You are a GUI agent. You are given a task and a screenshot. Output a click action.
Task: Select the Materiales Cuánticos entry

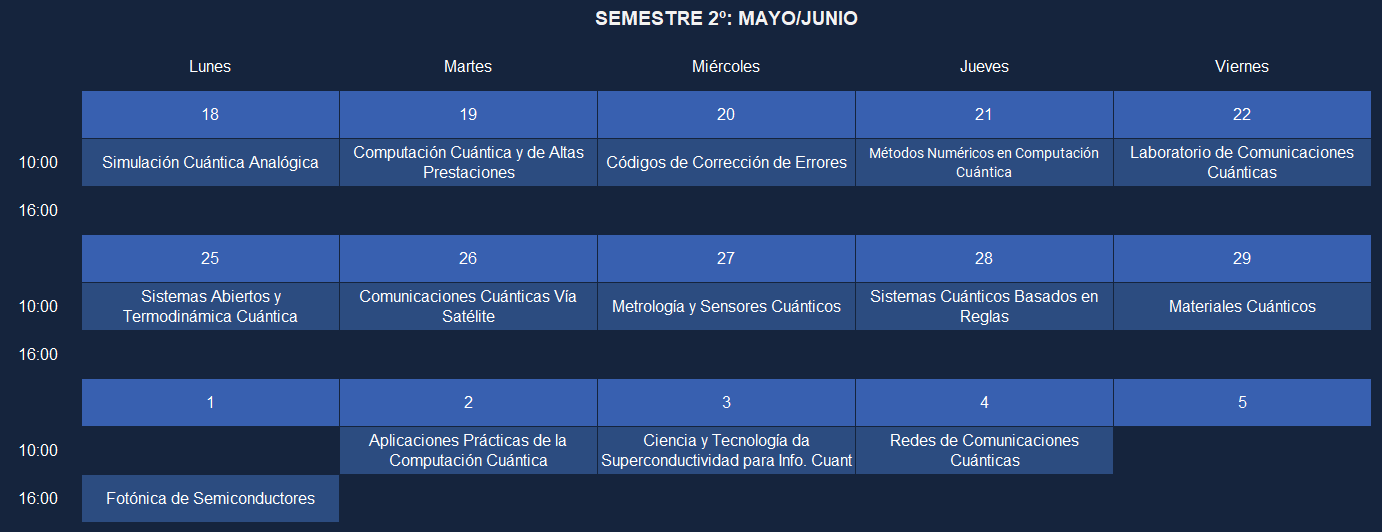pyautogui.click(x=1242, y=306)
